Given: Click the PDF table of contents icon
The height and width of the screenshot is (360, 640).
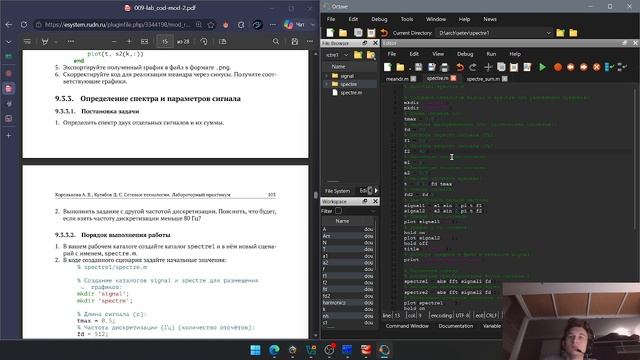Looking at the screenshot, I should [27, 41].
